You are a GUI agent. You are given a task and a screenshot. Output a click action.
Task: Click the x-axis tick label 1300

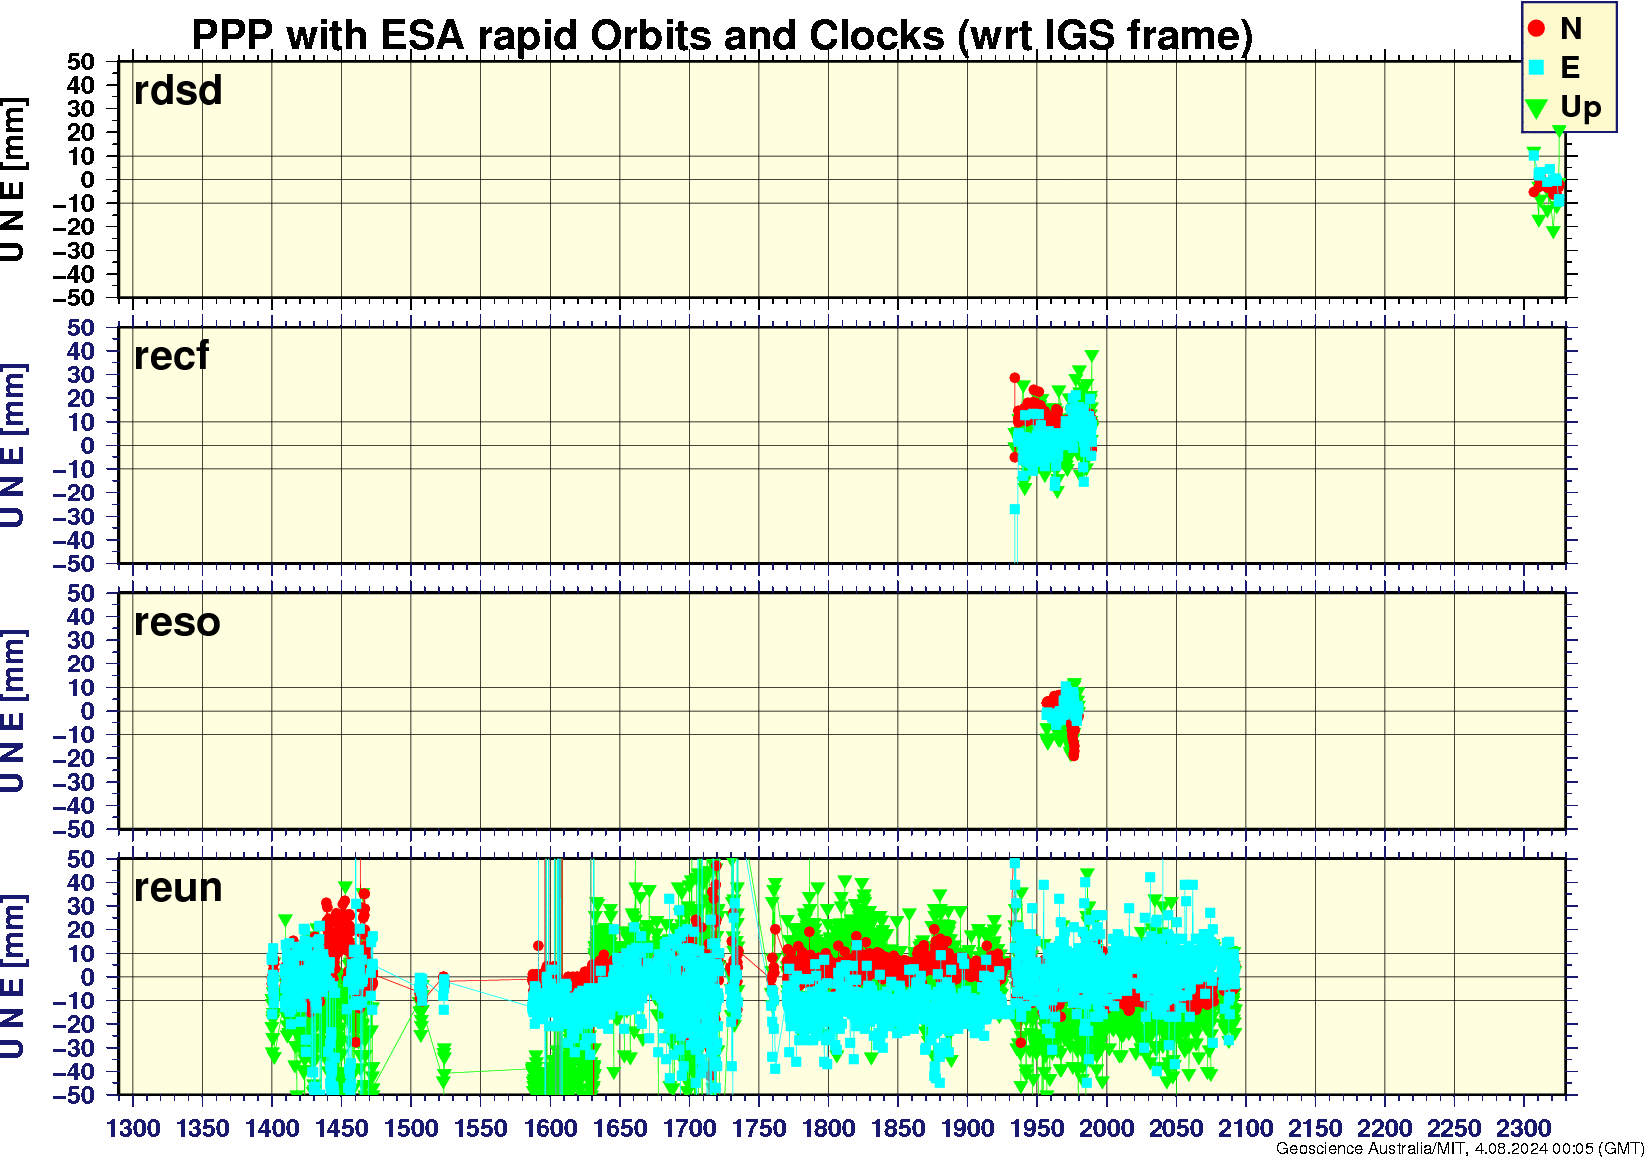(x=133, y=1128)
